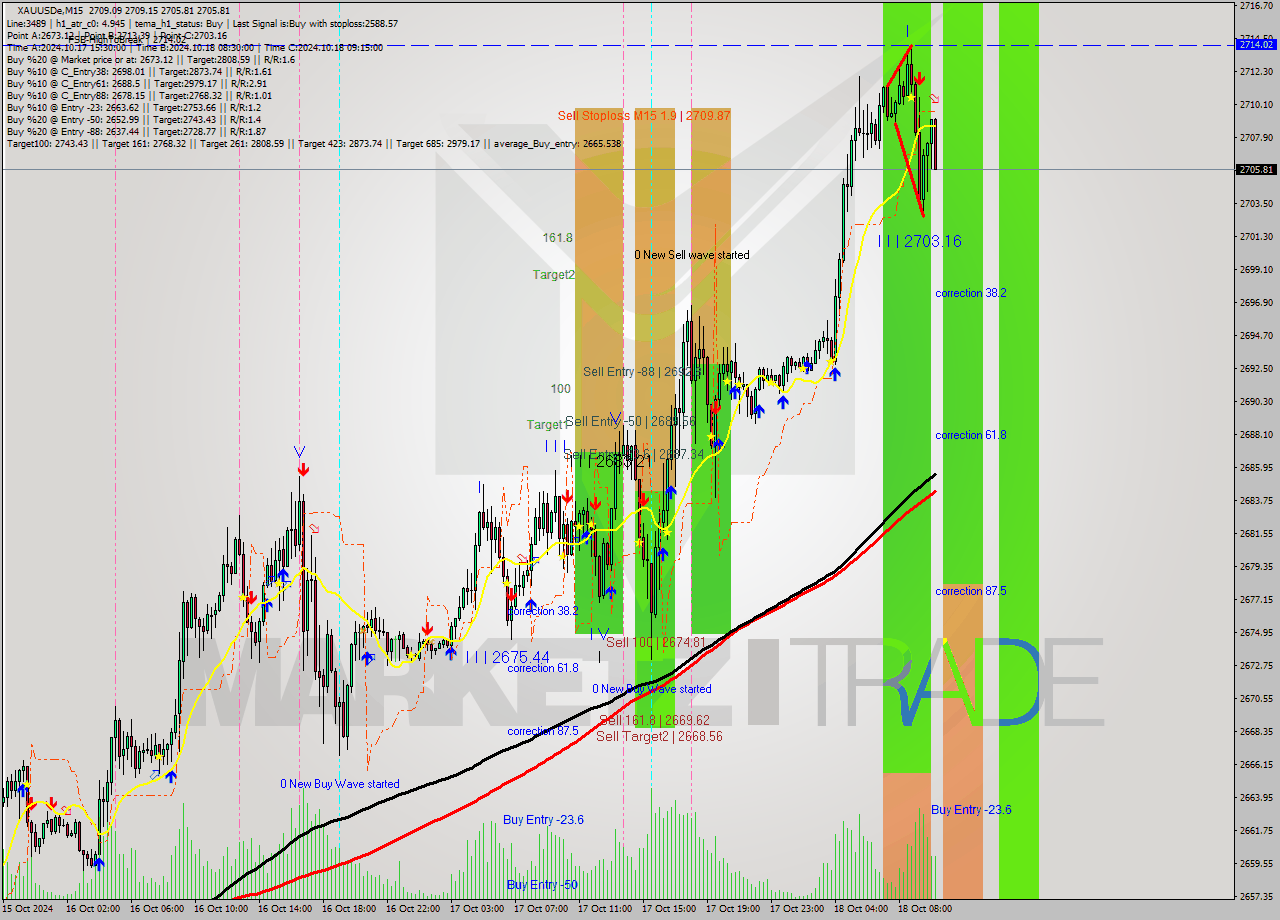
Task: Click the '16 Oct 22:00' time label
Action: tap(412, 909)
